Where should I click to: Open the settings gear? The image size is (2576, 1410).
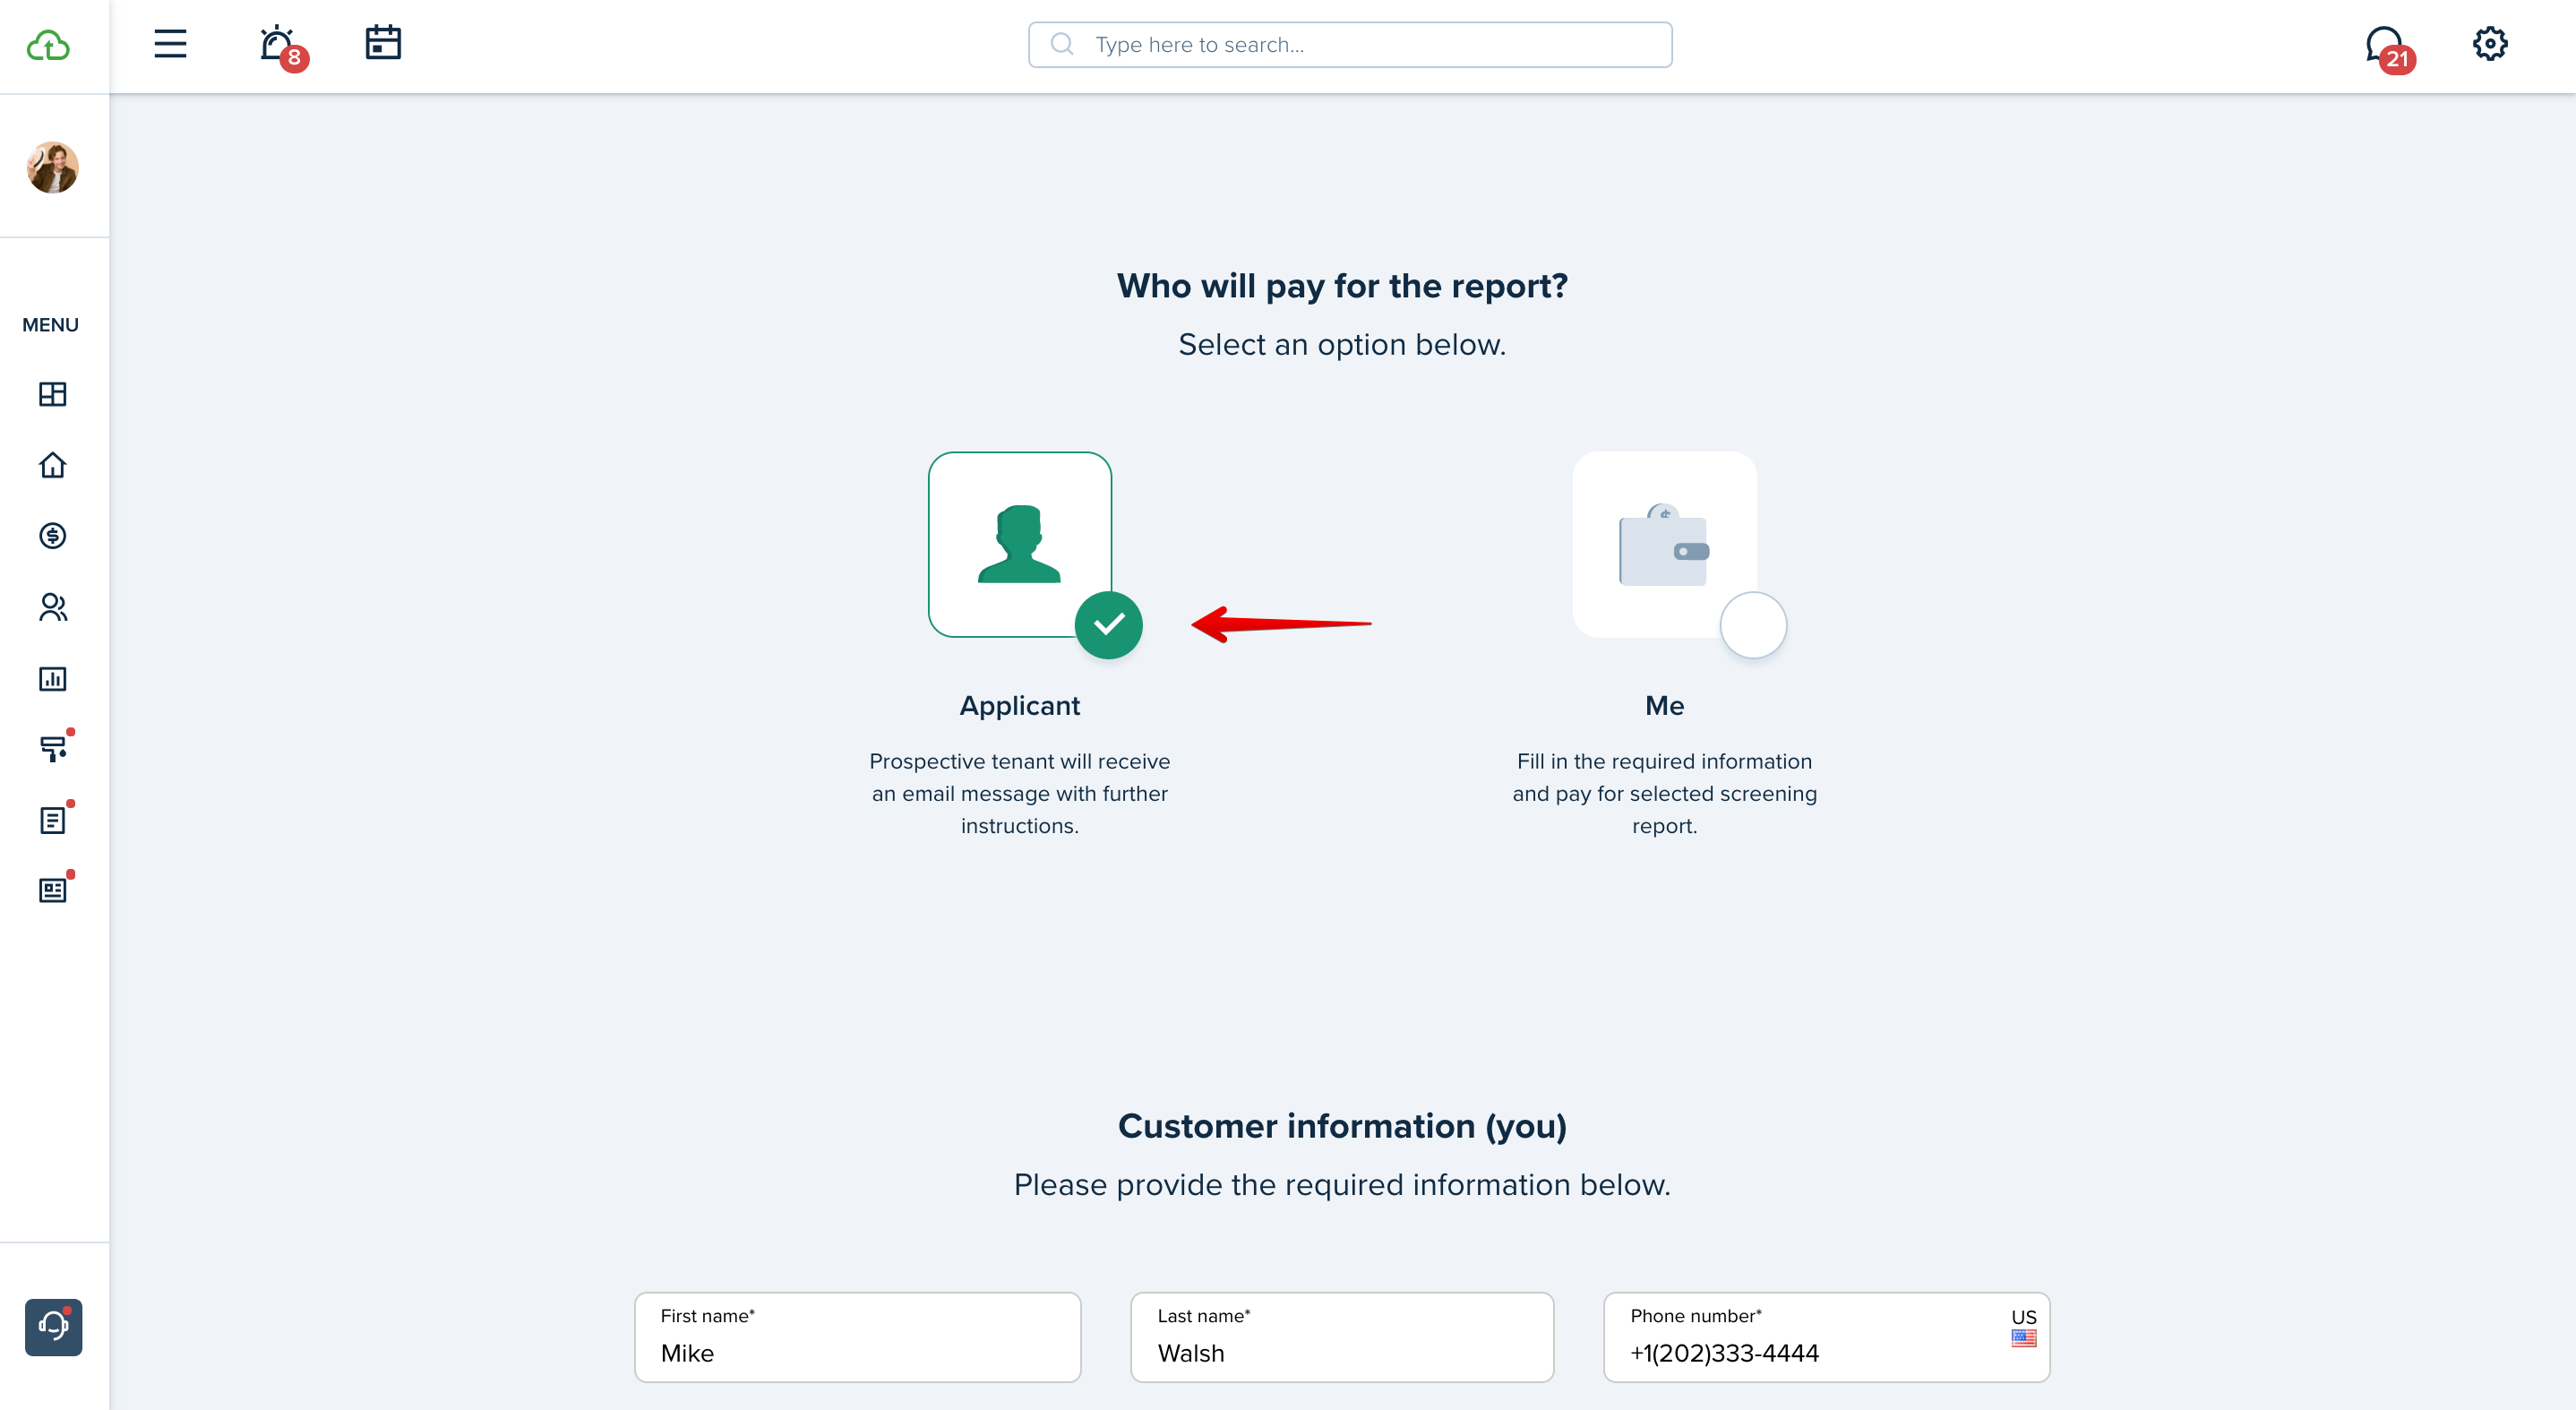(x=2490, y=44)
